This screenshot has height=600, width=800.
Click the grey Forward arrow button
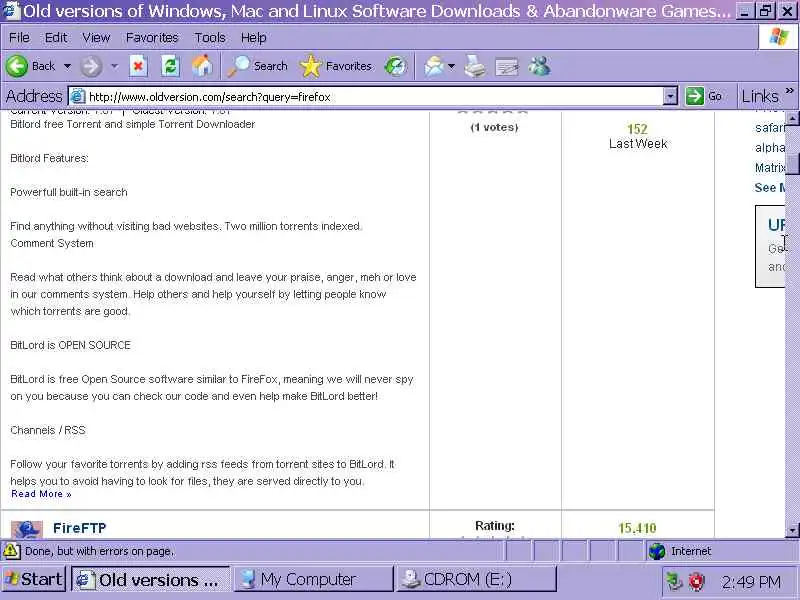91,66
